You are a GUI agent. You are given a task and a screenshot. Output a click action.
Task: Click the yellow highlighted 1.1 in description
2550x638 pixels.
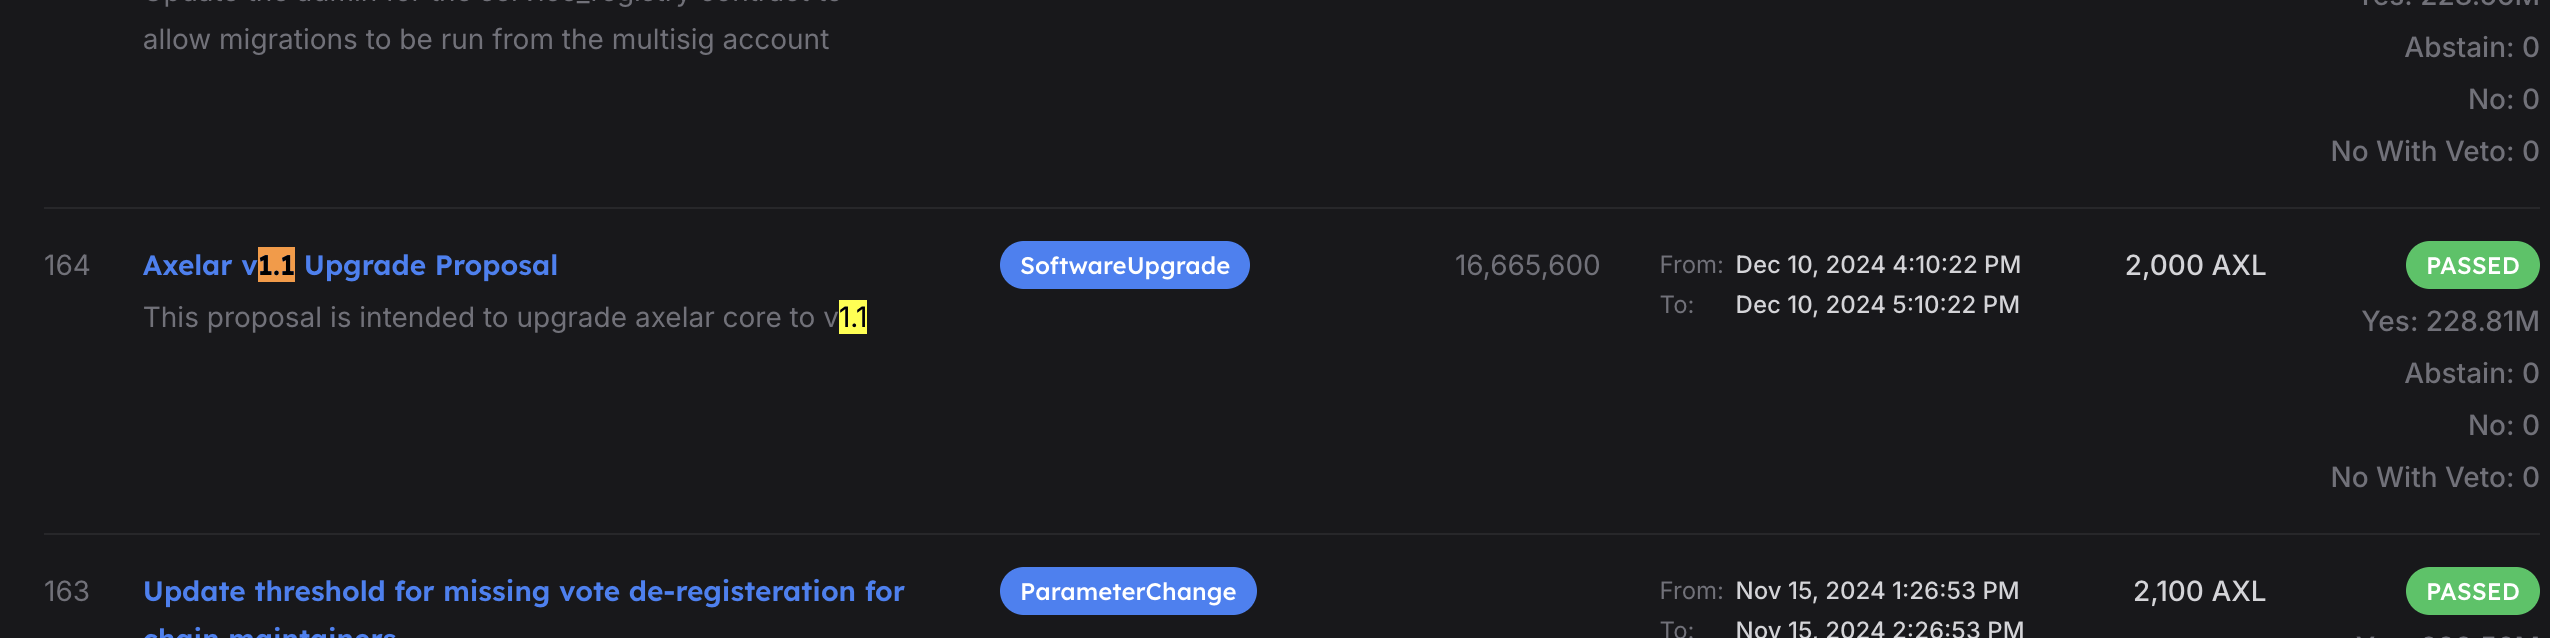tap(853, 317)
